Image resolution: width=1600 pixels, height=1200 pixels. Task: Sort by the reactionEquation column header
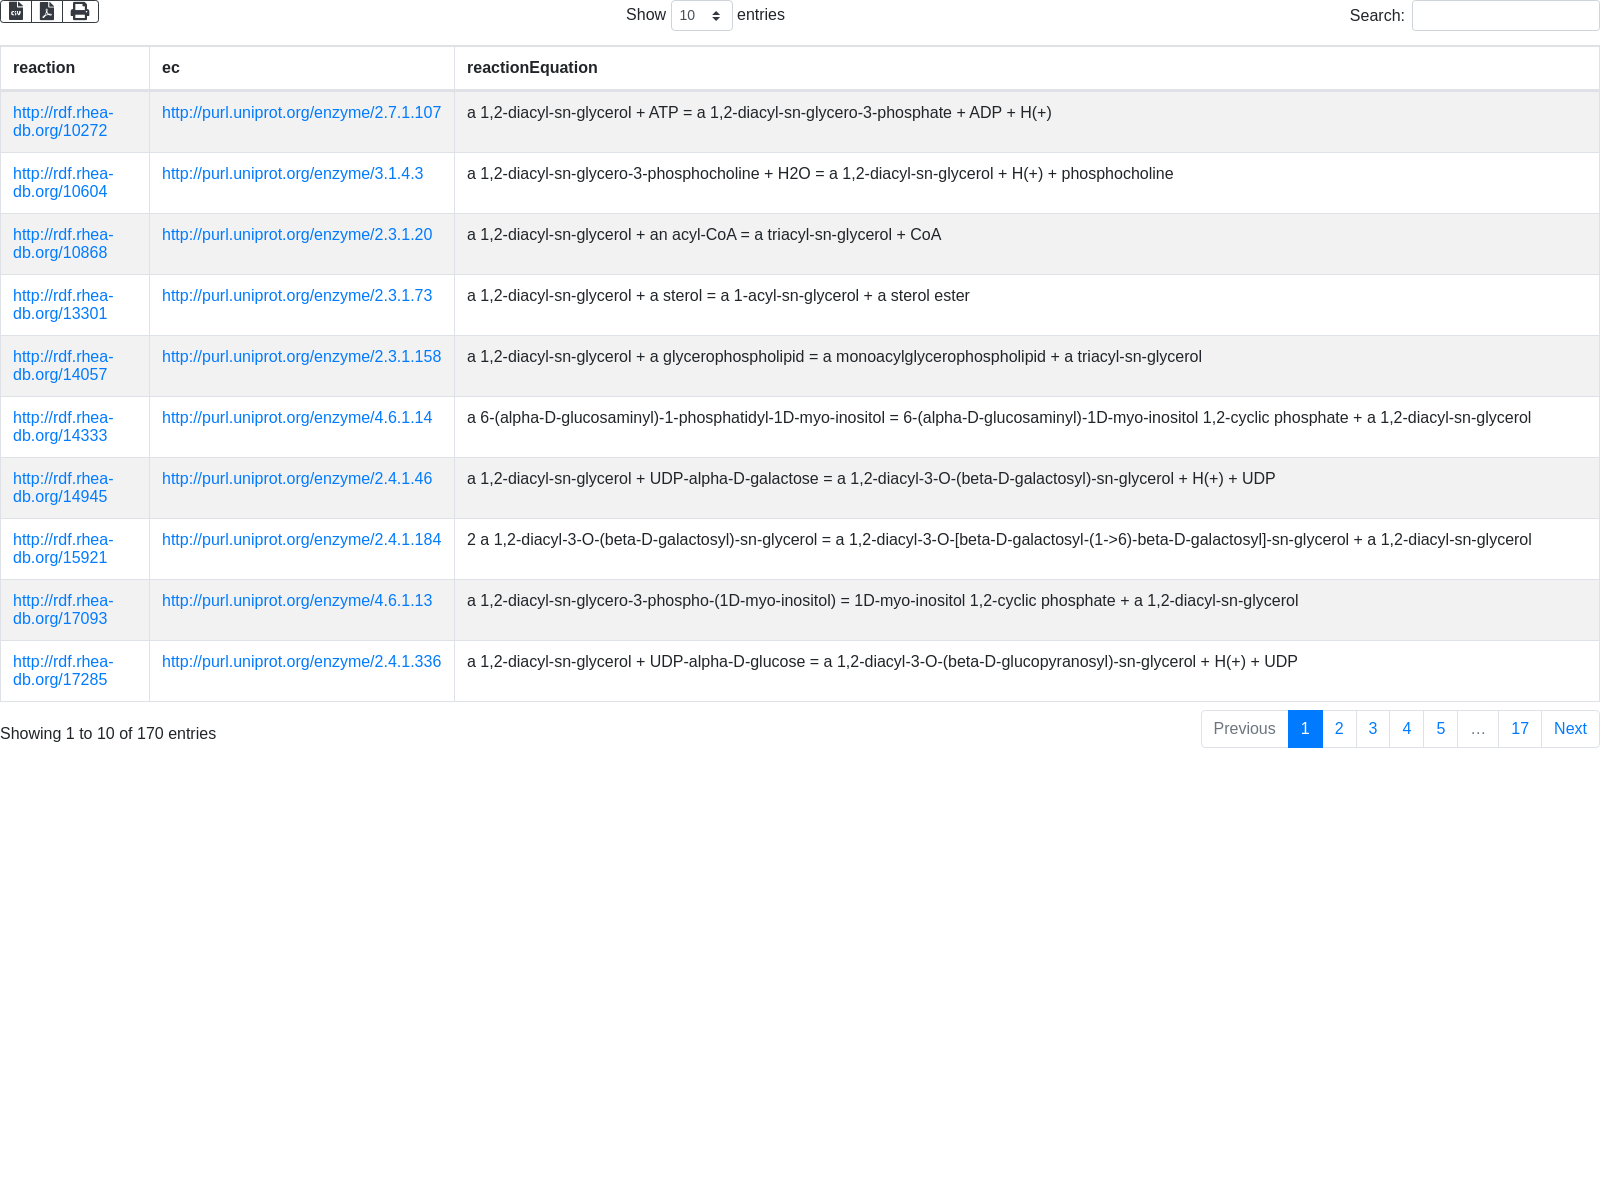(532, 68)
